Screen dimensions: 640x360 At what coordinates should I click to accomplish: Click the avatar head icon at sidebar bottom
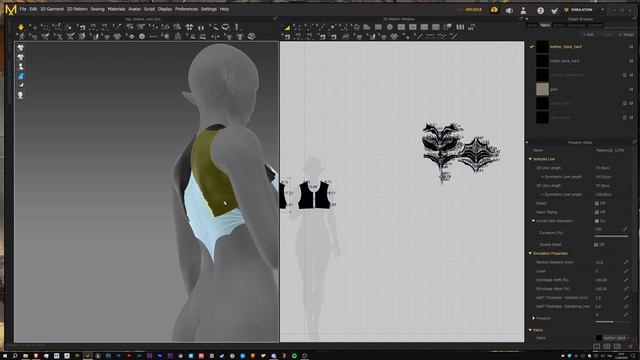(20, 95)
